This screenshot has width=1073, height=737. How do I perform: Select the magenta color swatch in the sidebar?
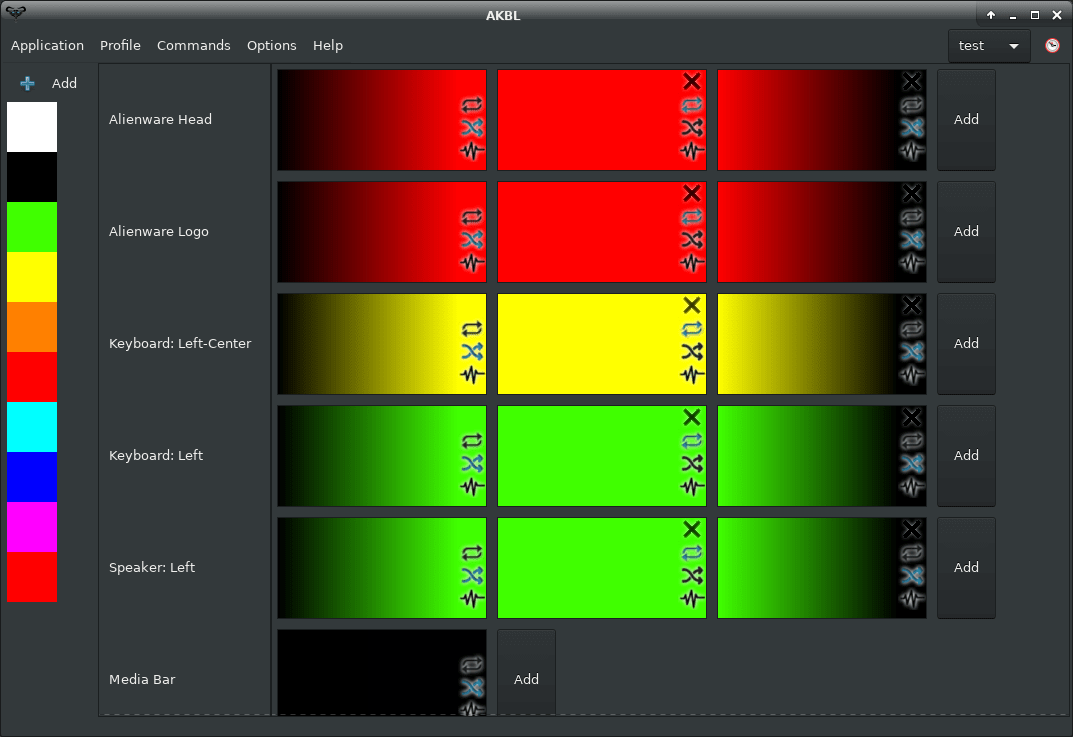[x=31, y=526]
